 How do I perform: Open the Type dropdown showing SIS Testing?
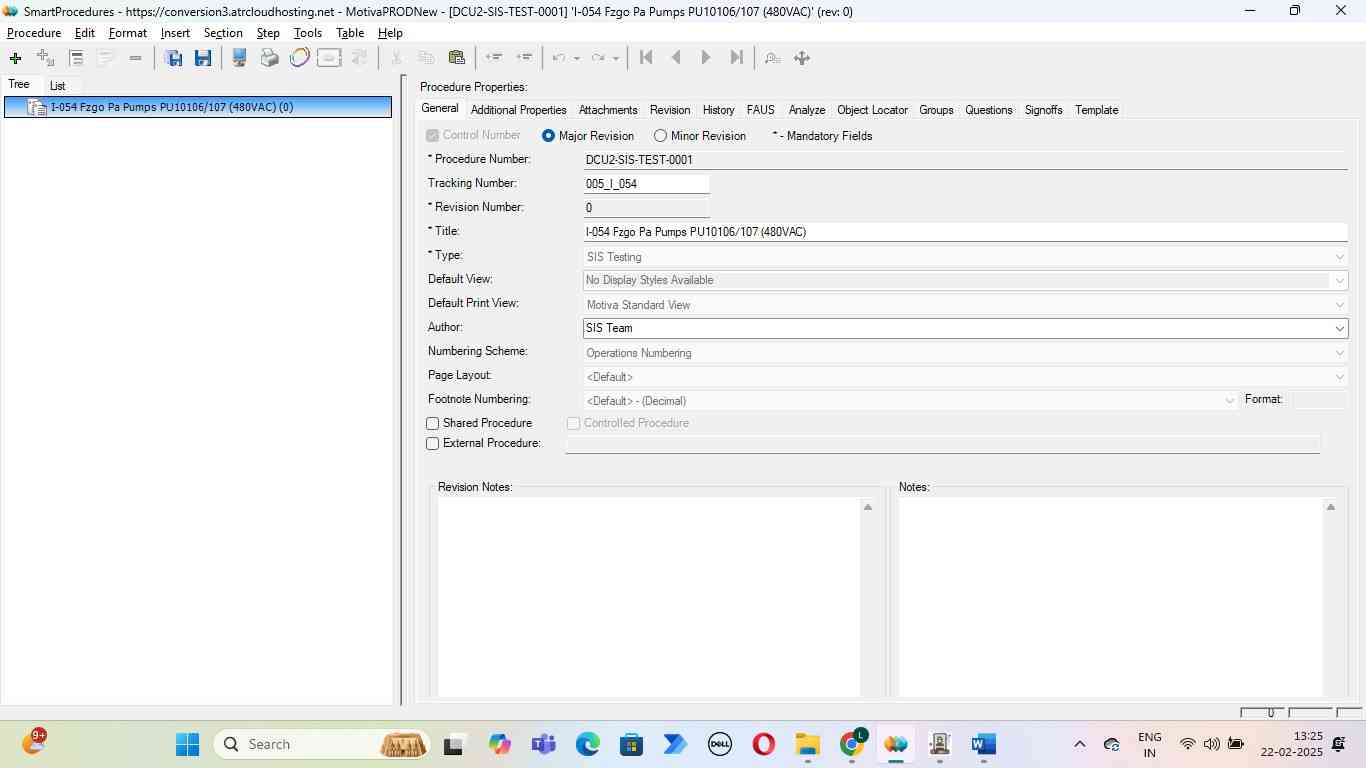tap(965, 257)
